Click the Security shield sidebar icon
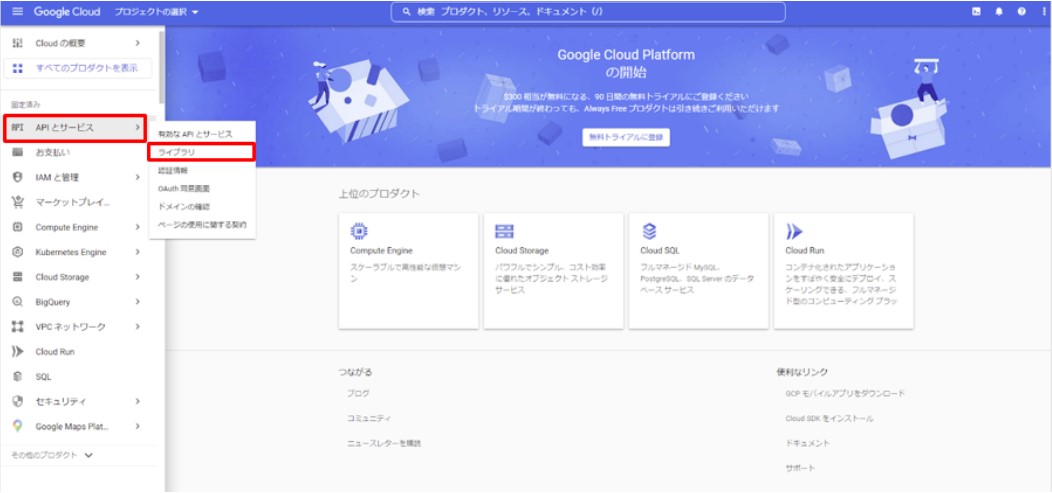Viewport: 1052px width, 493px height. tap(18, 401)
